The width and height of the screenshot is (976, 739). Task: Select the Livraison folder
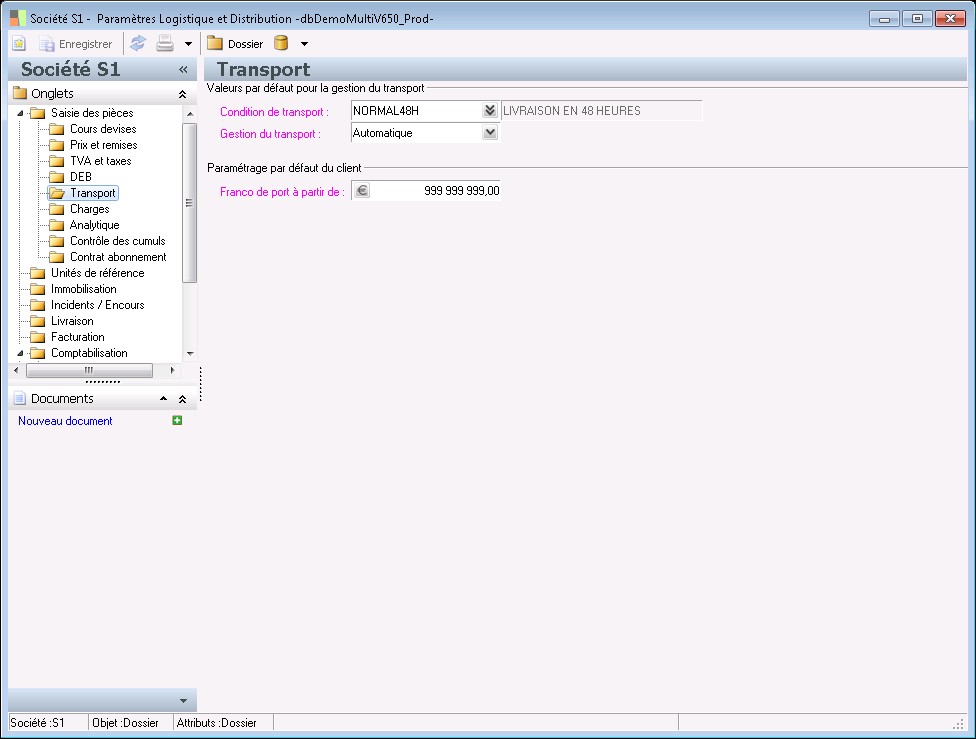[x=72, y=321]
